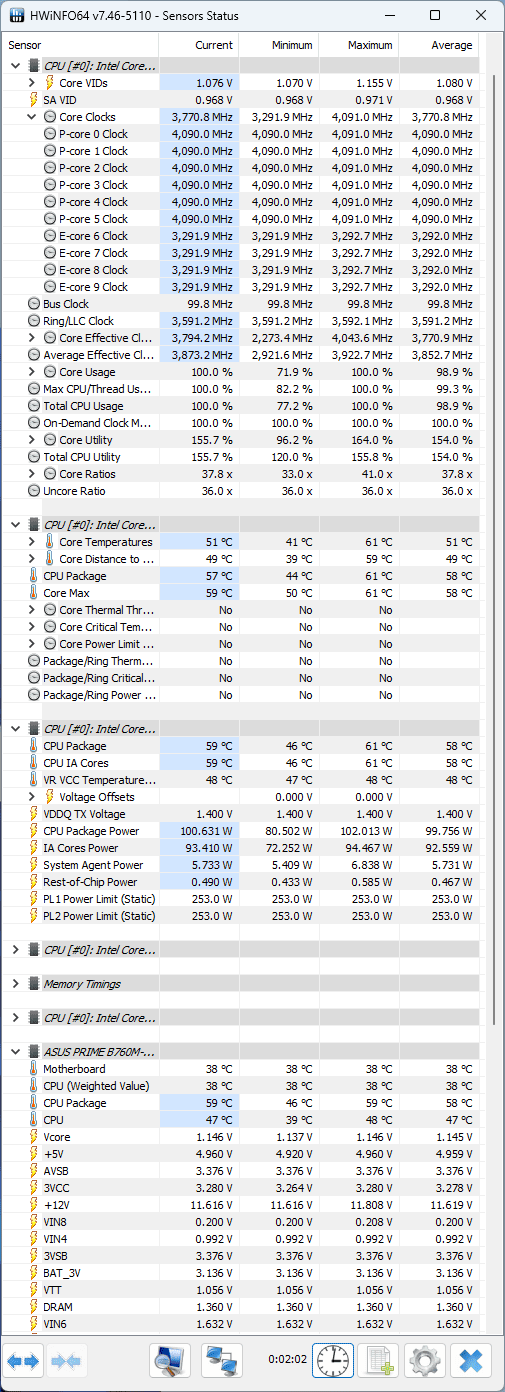
Task: Open the sensor summary monitor icon
Action: tap(170, 1360)
